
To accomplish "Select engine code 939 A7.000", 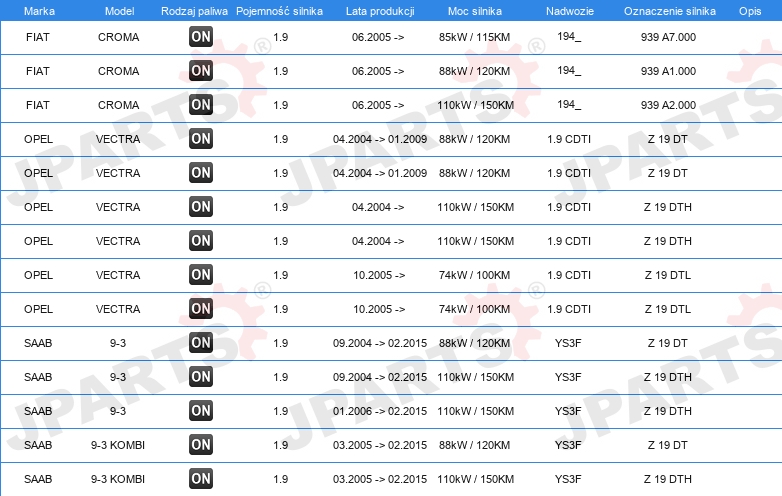I will 668,37.
